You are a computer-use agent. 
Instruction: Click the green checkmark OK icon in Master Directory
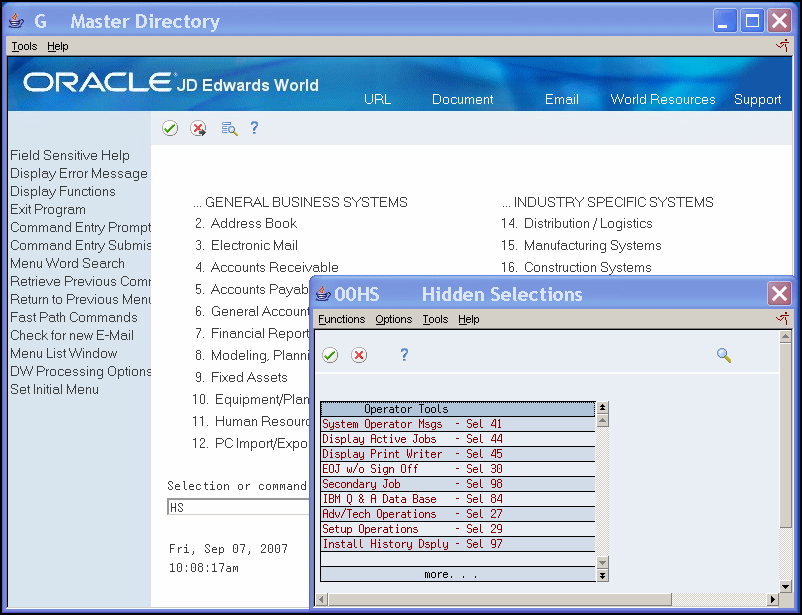click(170, 128)
